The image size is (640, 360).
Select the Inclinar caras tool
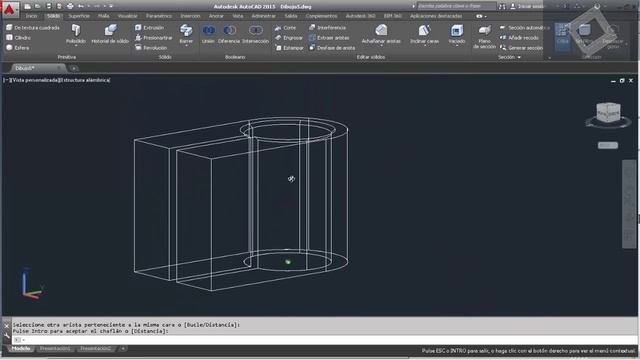tap(424, 33)
